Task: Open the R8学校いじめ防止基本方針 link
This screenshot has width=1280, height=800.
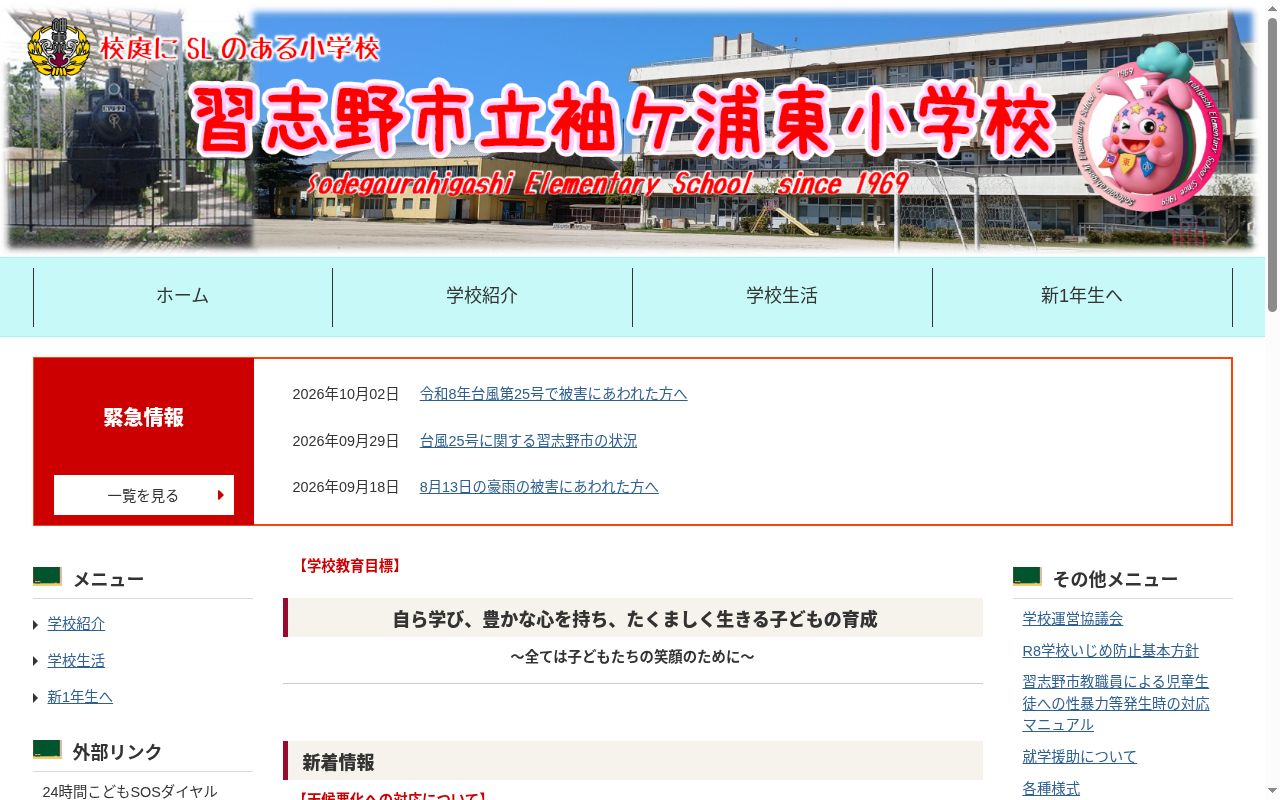Action: 1110,651
